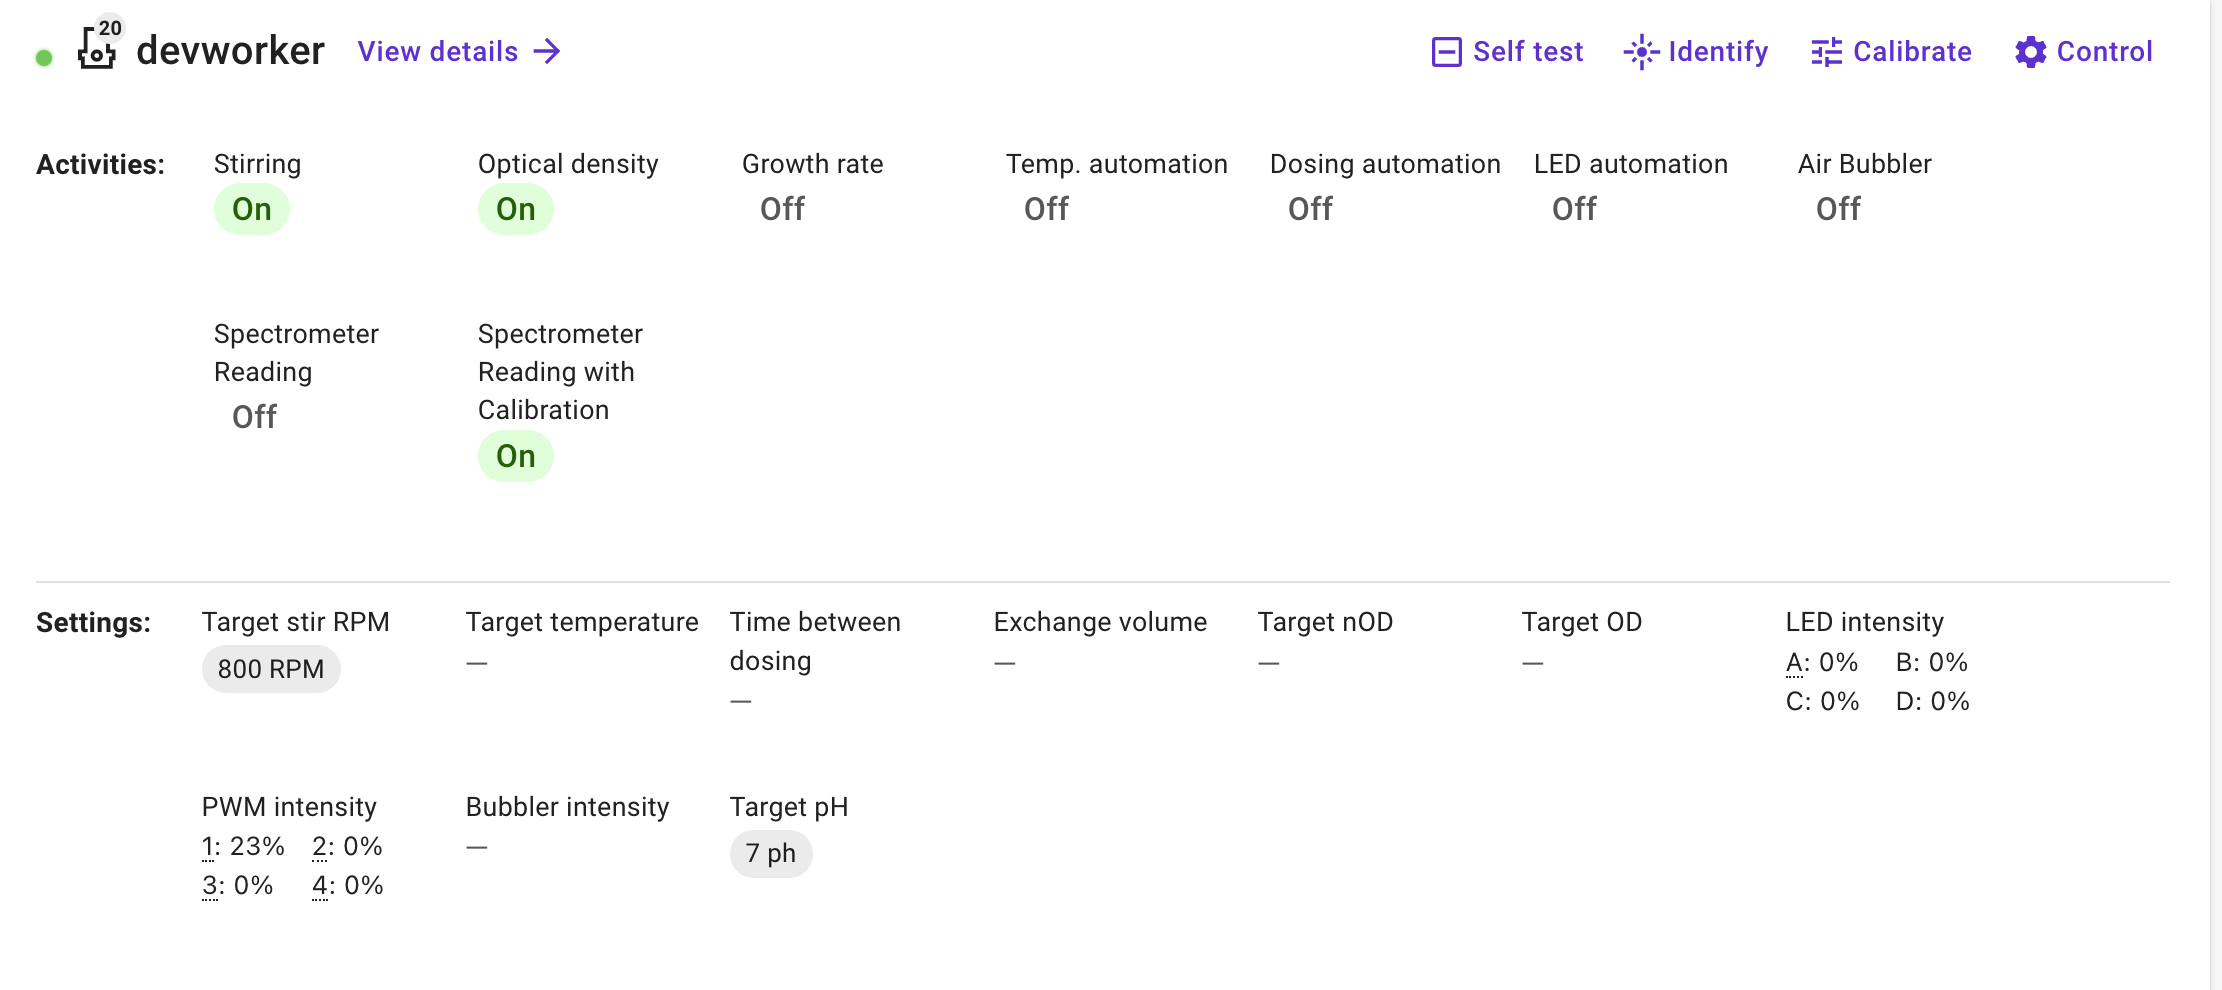Image resolution: width=2222 pixels, height=990 pixels.
Task: Toggle Optical density On status
Action: (x=516, y=209)
